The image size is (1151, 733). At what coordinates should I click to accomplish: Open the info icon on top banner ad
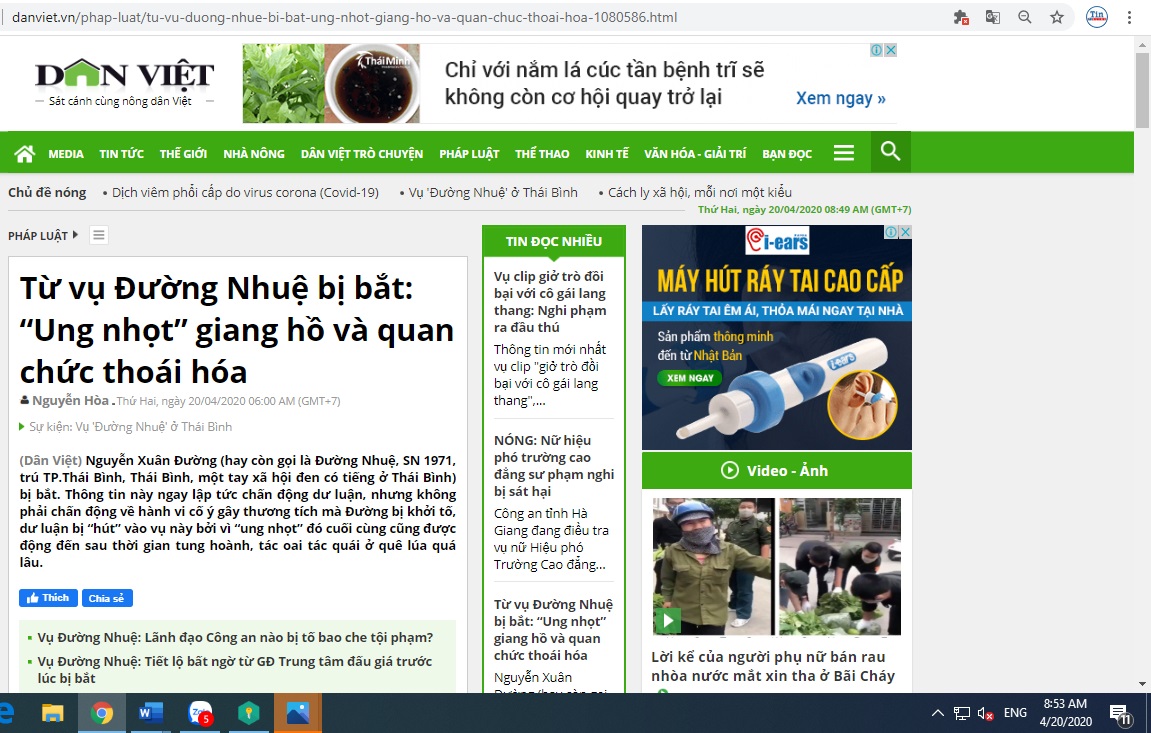[x=876, y=50]
